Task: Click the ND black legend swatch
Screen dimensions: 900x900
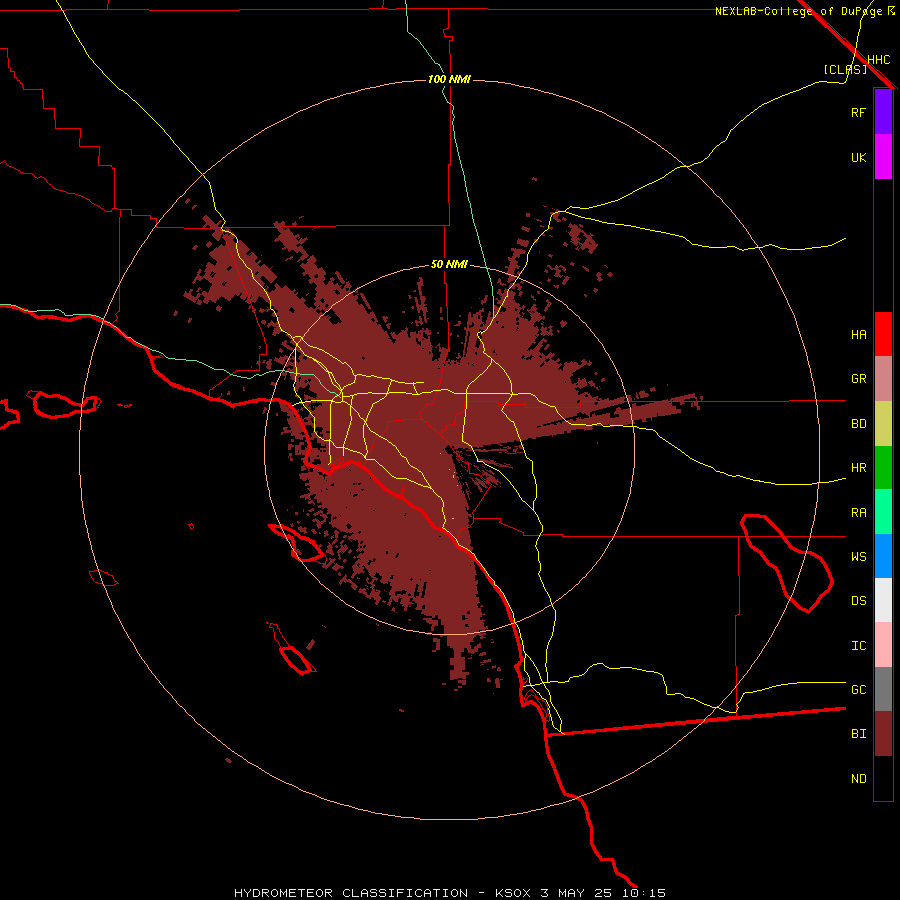Action: coord(883,778)
